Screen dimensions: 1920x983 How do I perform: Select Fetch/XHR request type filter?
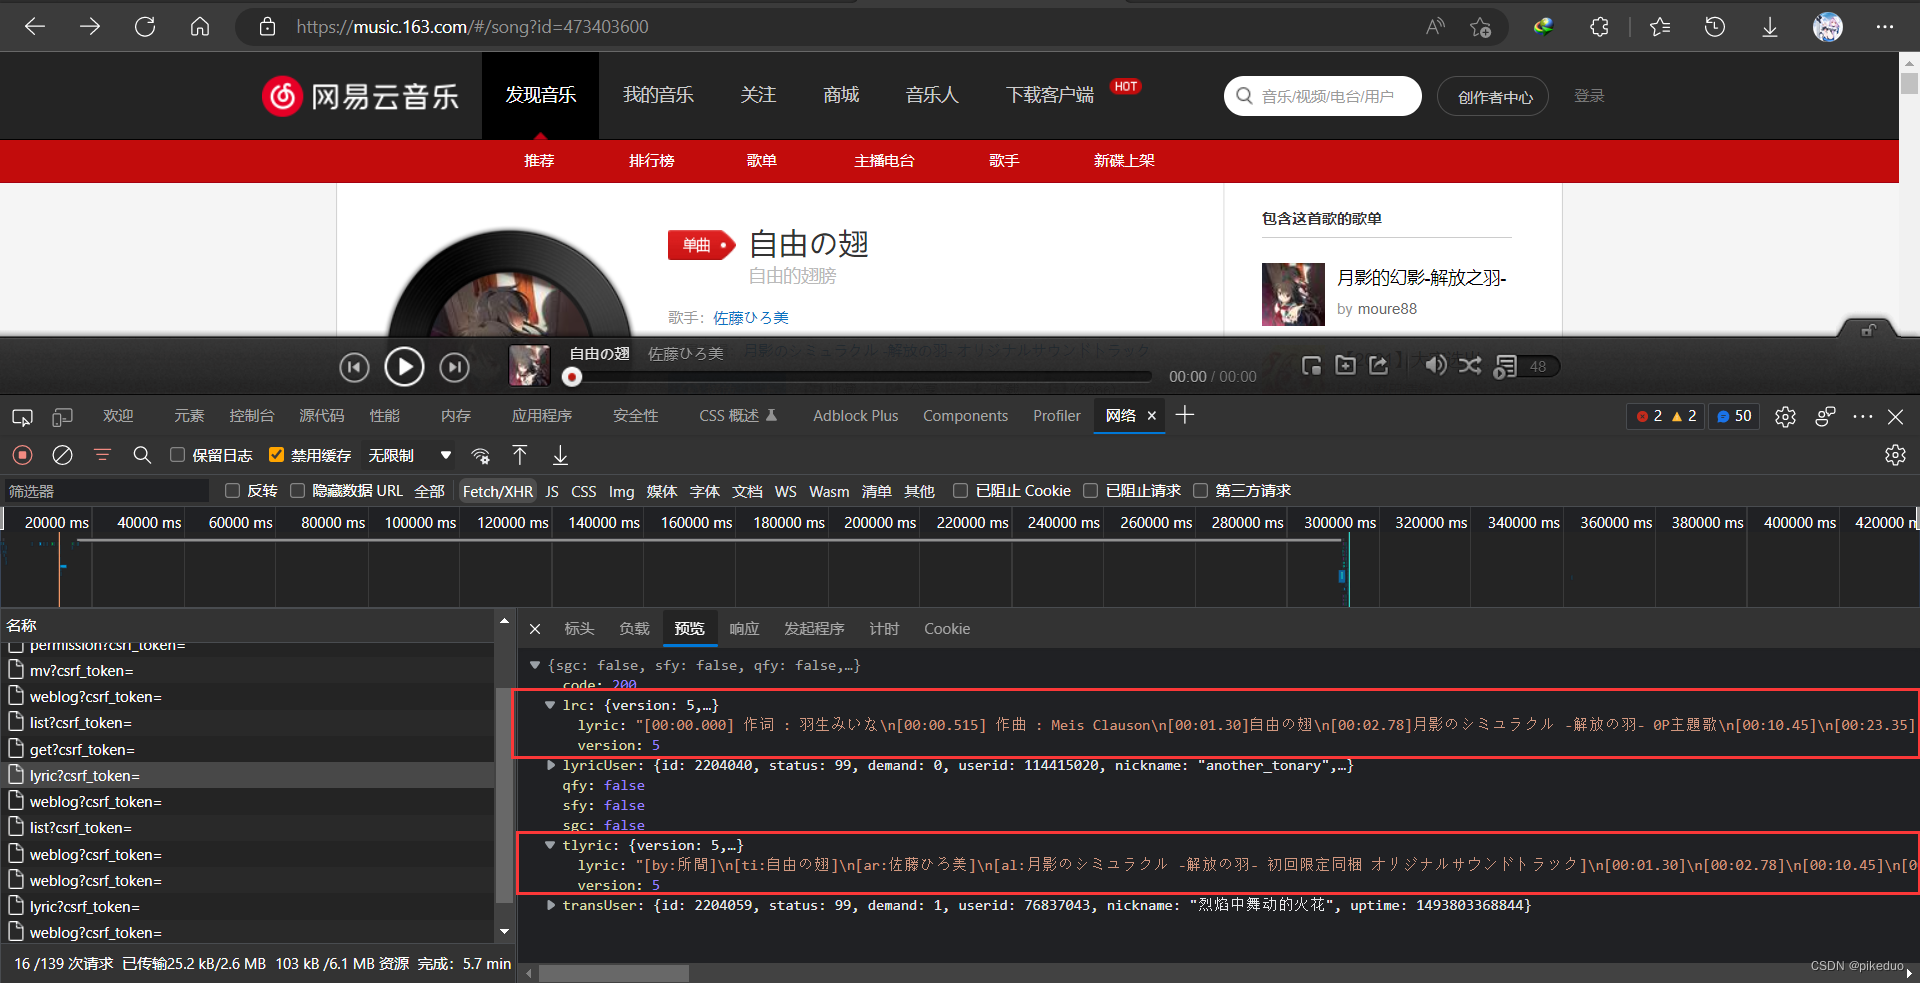[x=498, y=491]
